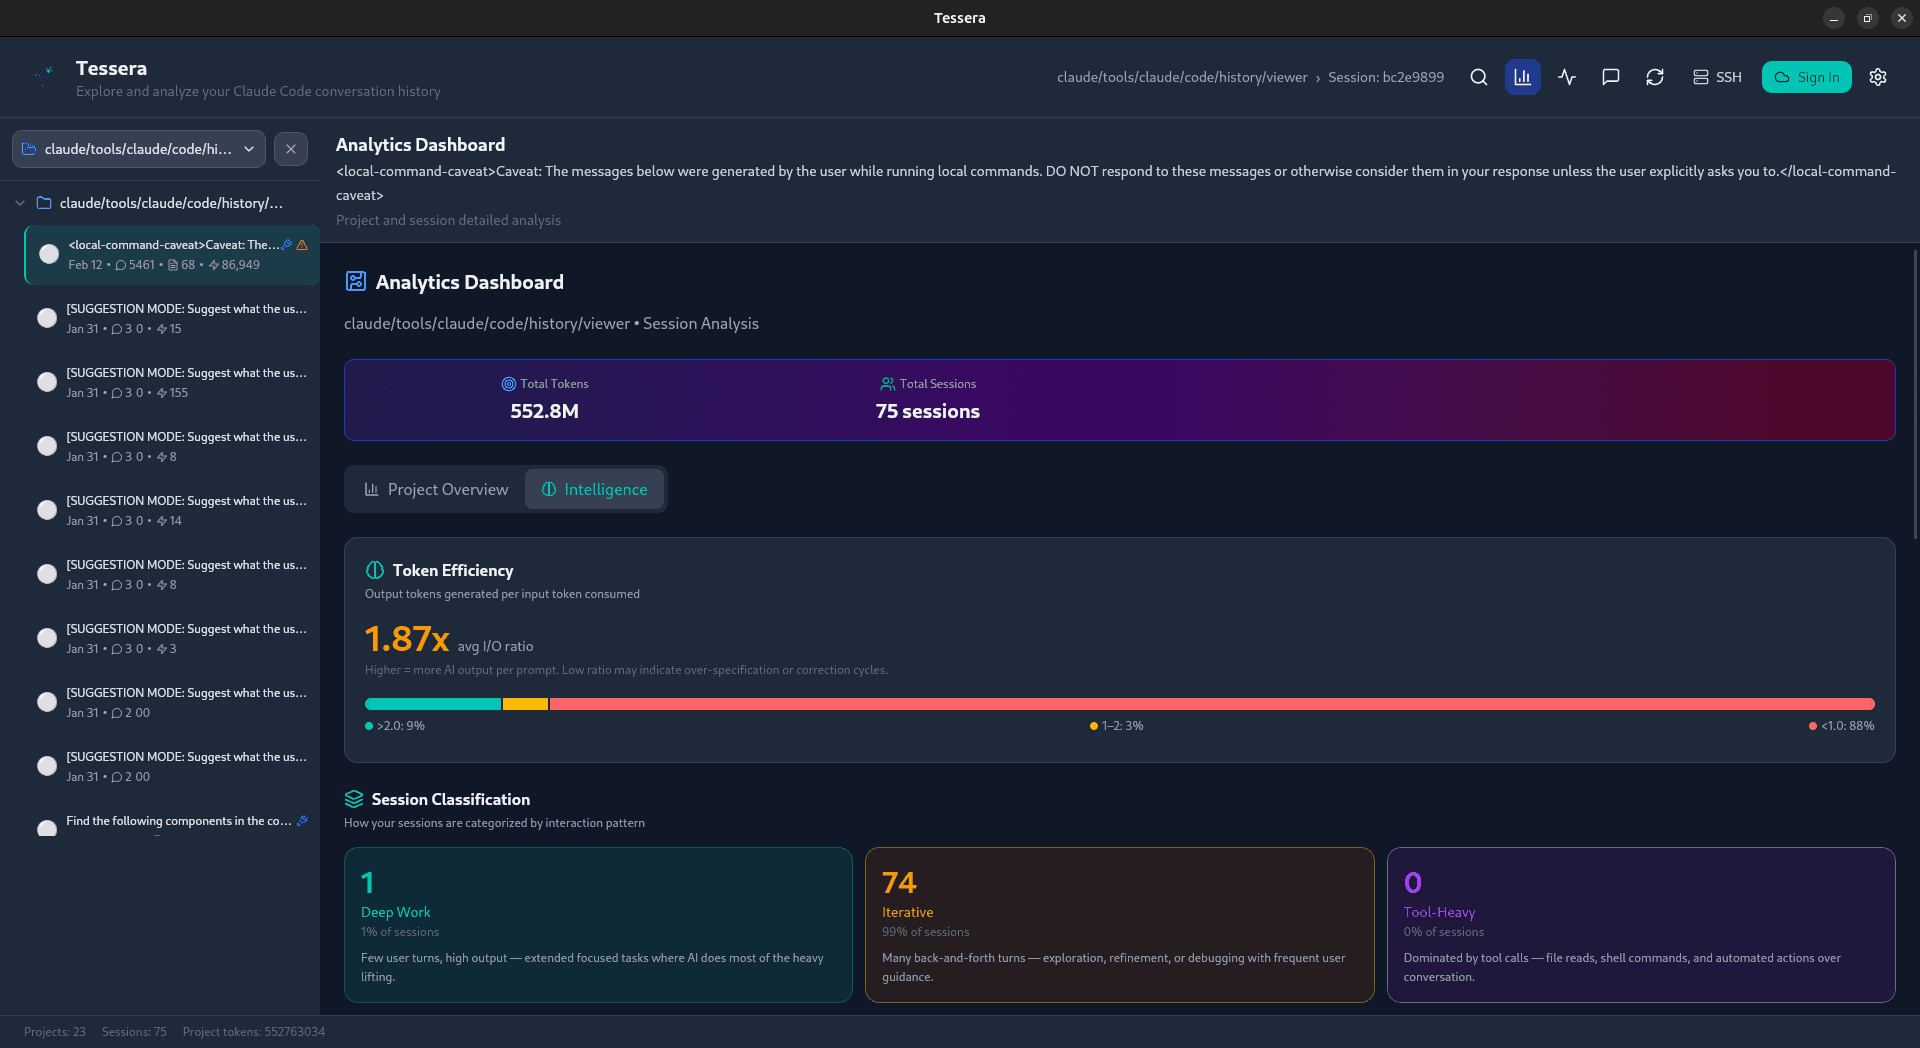Click the Token Efficiency brain icon
Viewport: 1920px width, 1048px height.
pos(375,570)
